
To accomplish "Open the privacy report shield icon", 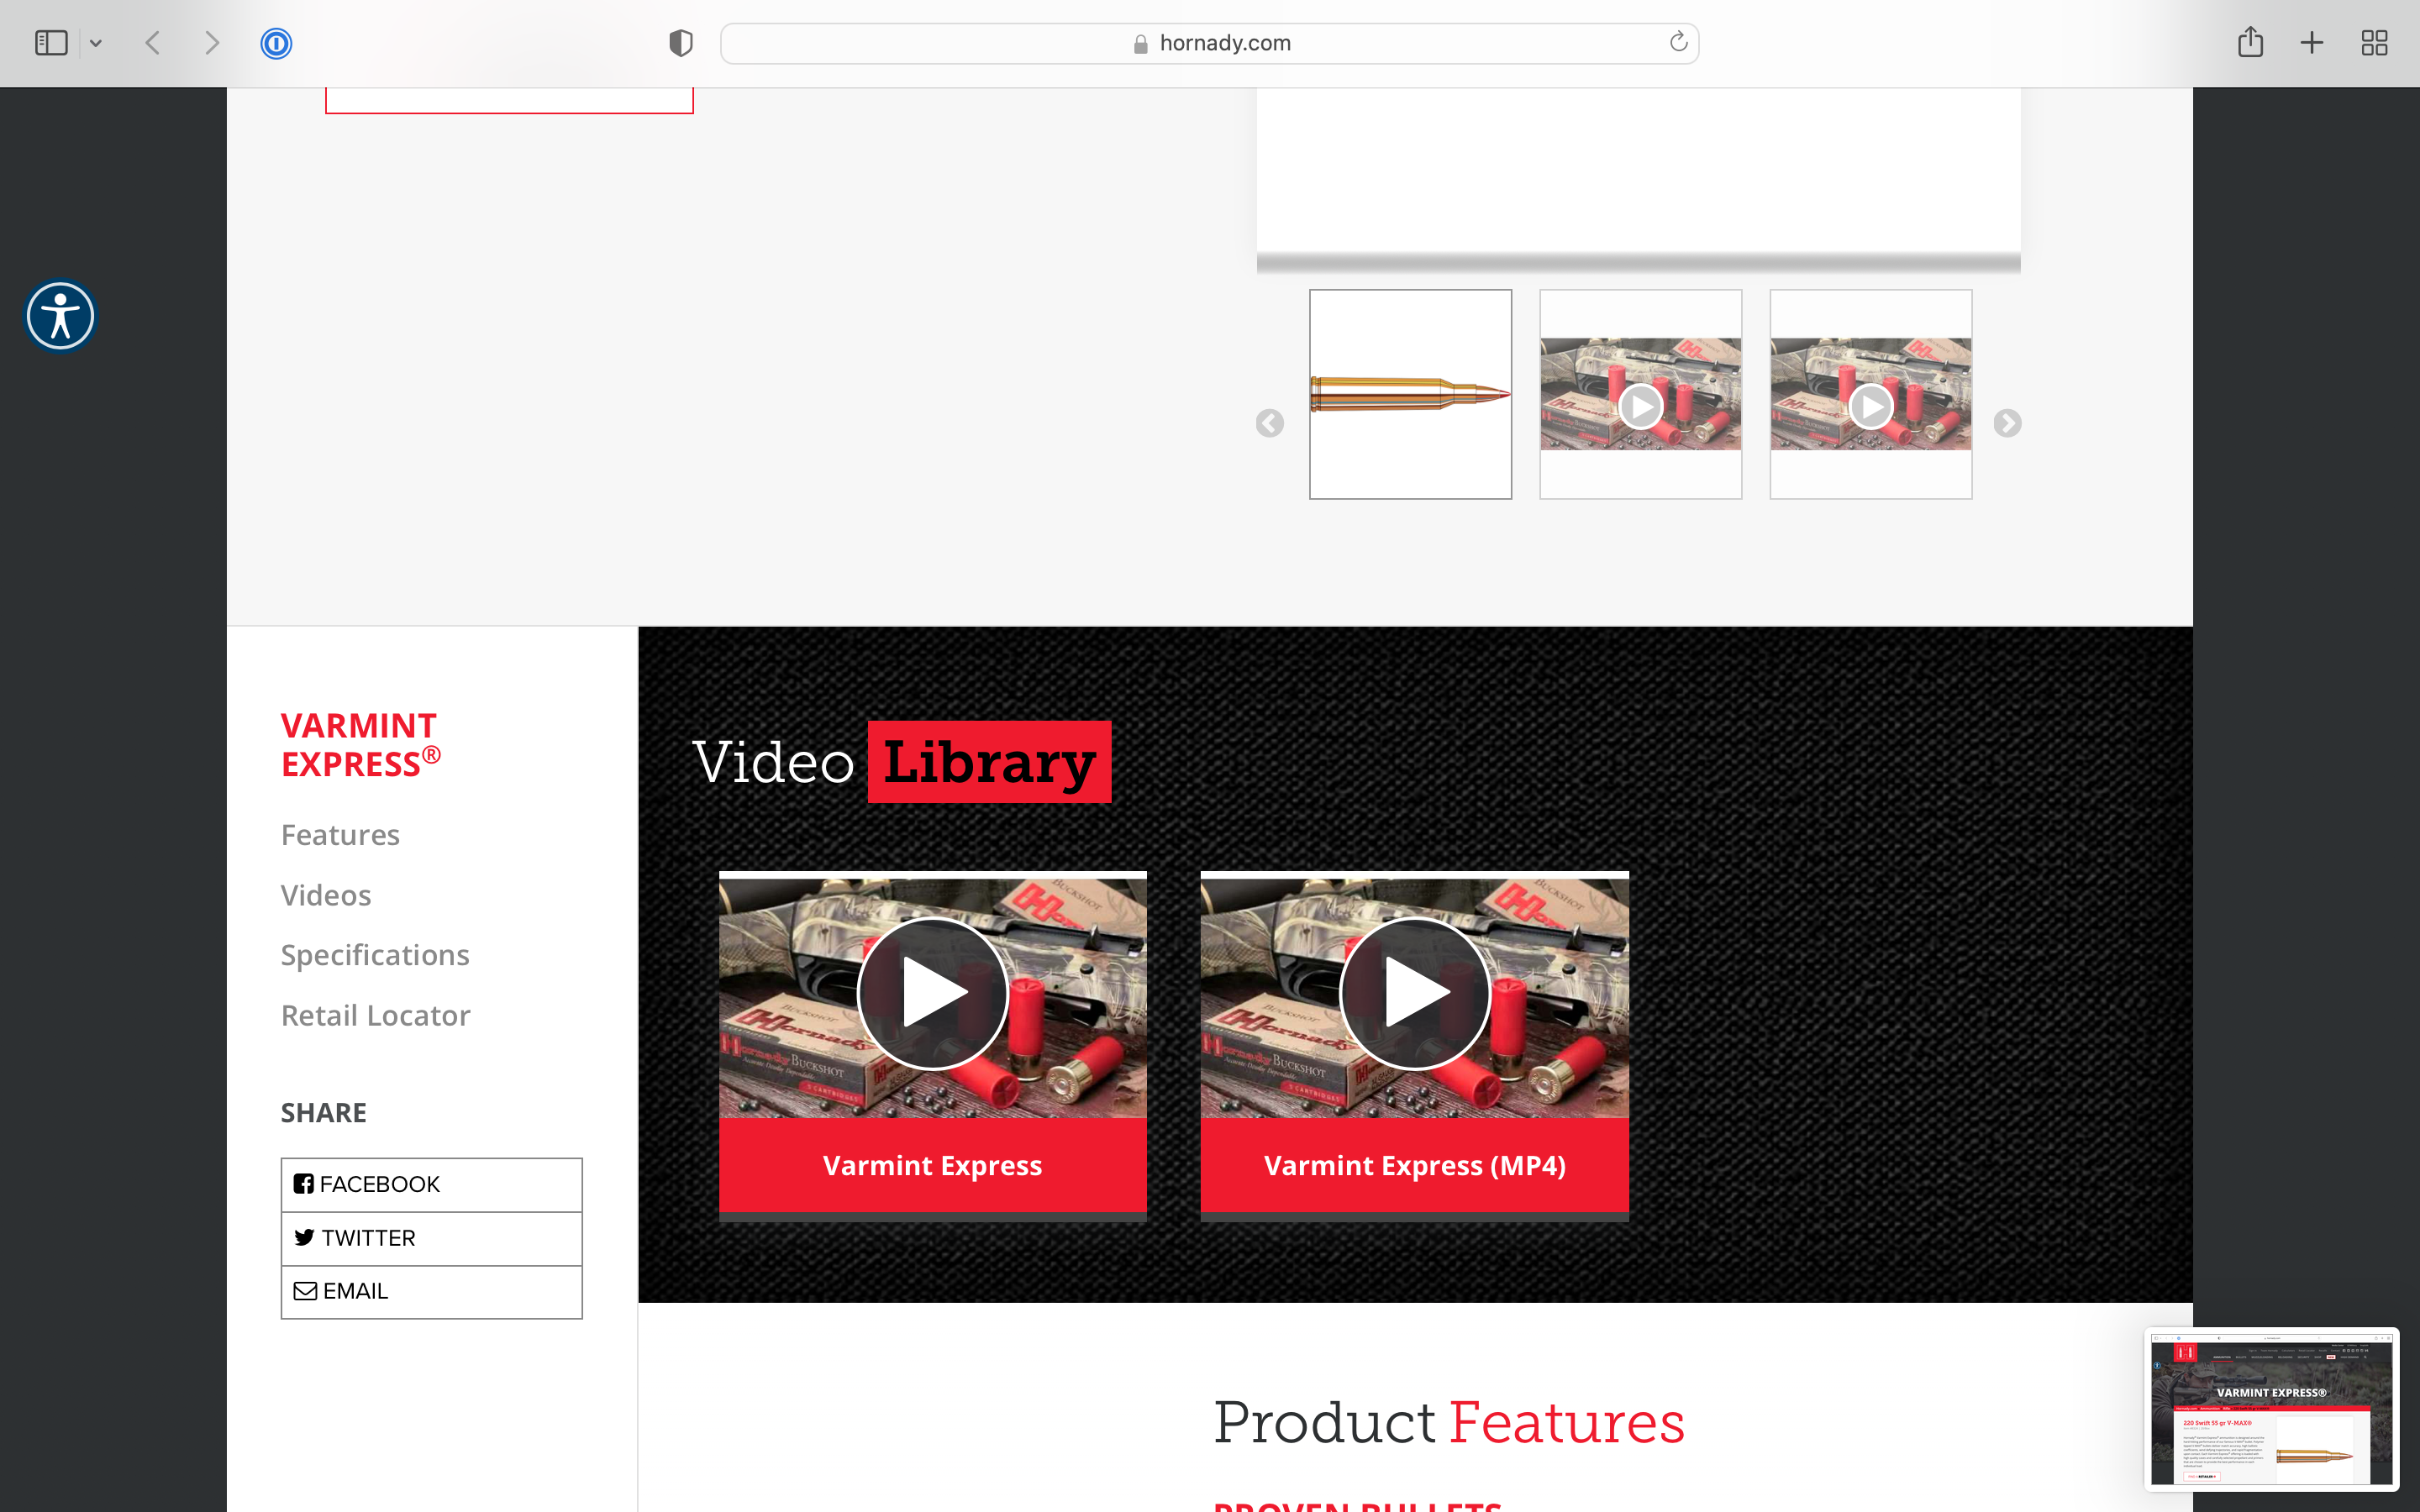I will coord(680,43).
